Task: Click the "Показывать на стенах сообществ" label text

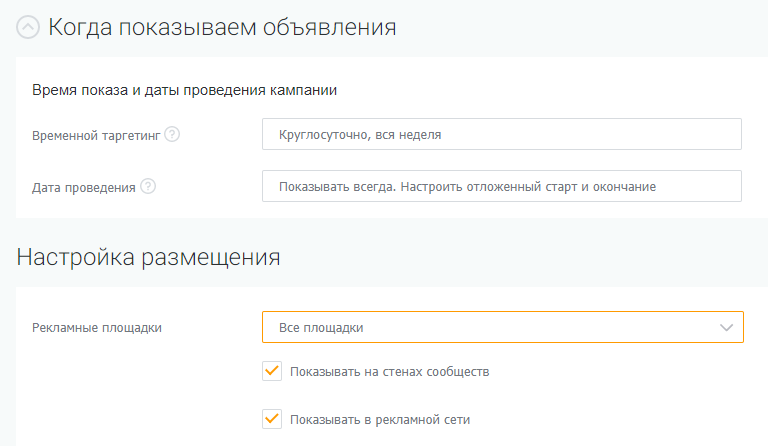Action: click(x=389, y=372)
